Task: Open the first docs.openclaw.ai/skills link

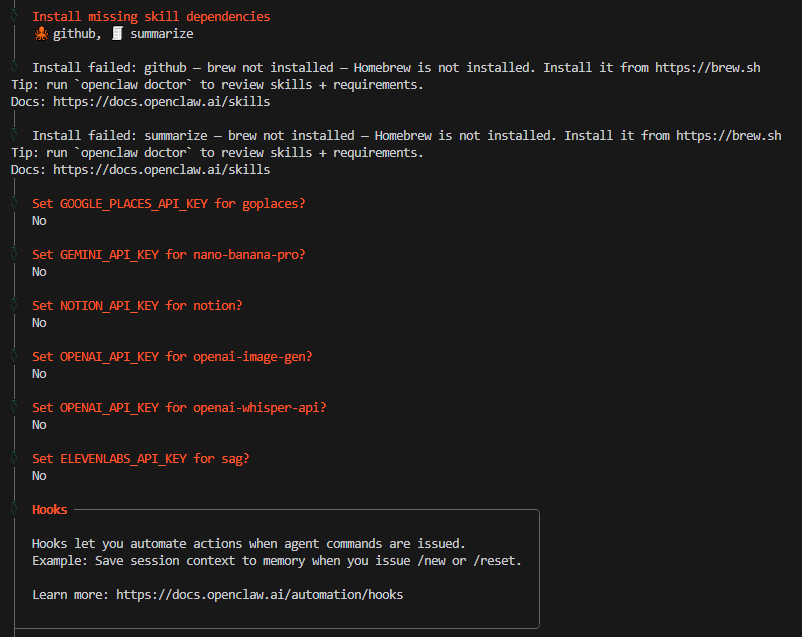Action: pos(162,102)
